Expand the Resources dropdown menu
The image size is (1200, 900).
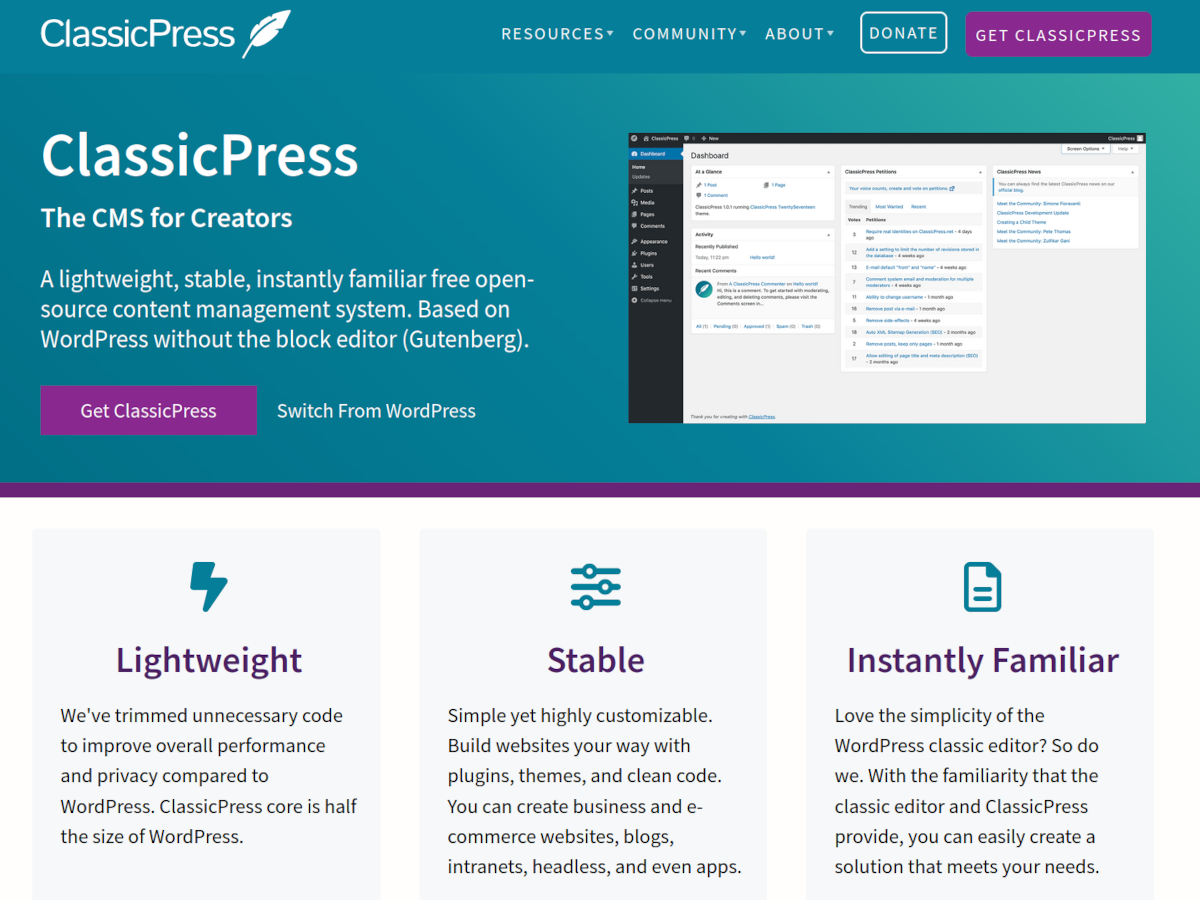click(x=557, y=34)
